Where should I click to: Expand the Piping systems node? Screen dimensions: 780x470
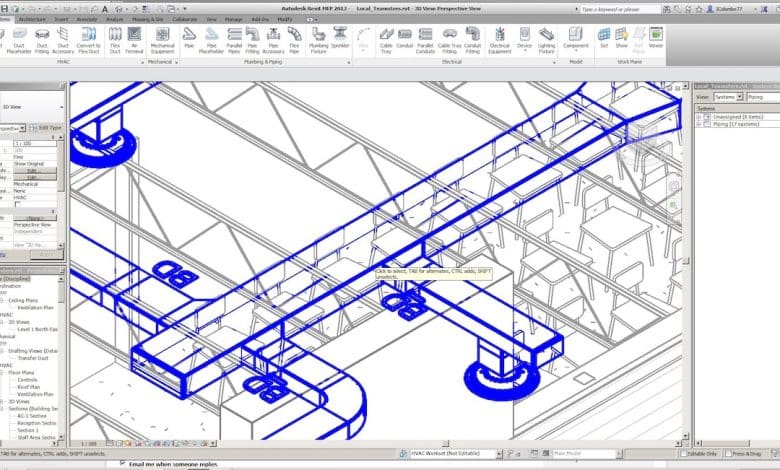point(698,124)
